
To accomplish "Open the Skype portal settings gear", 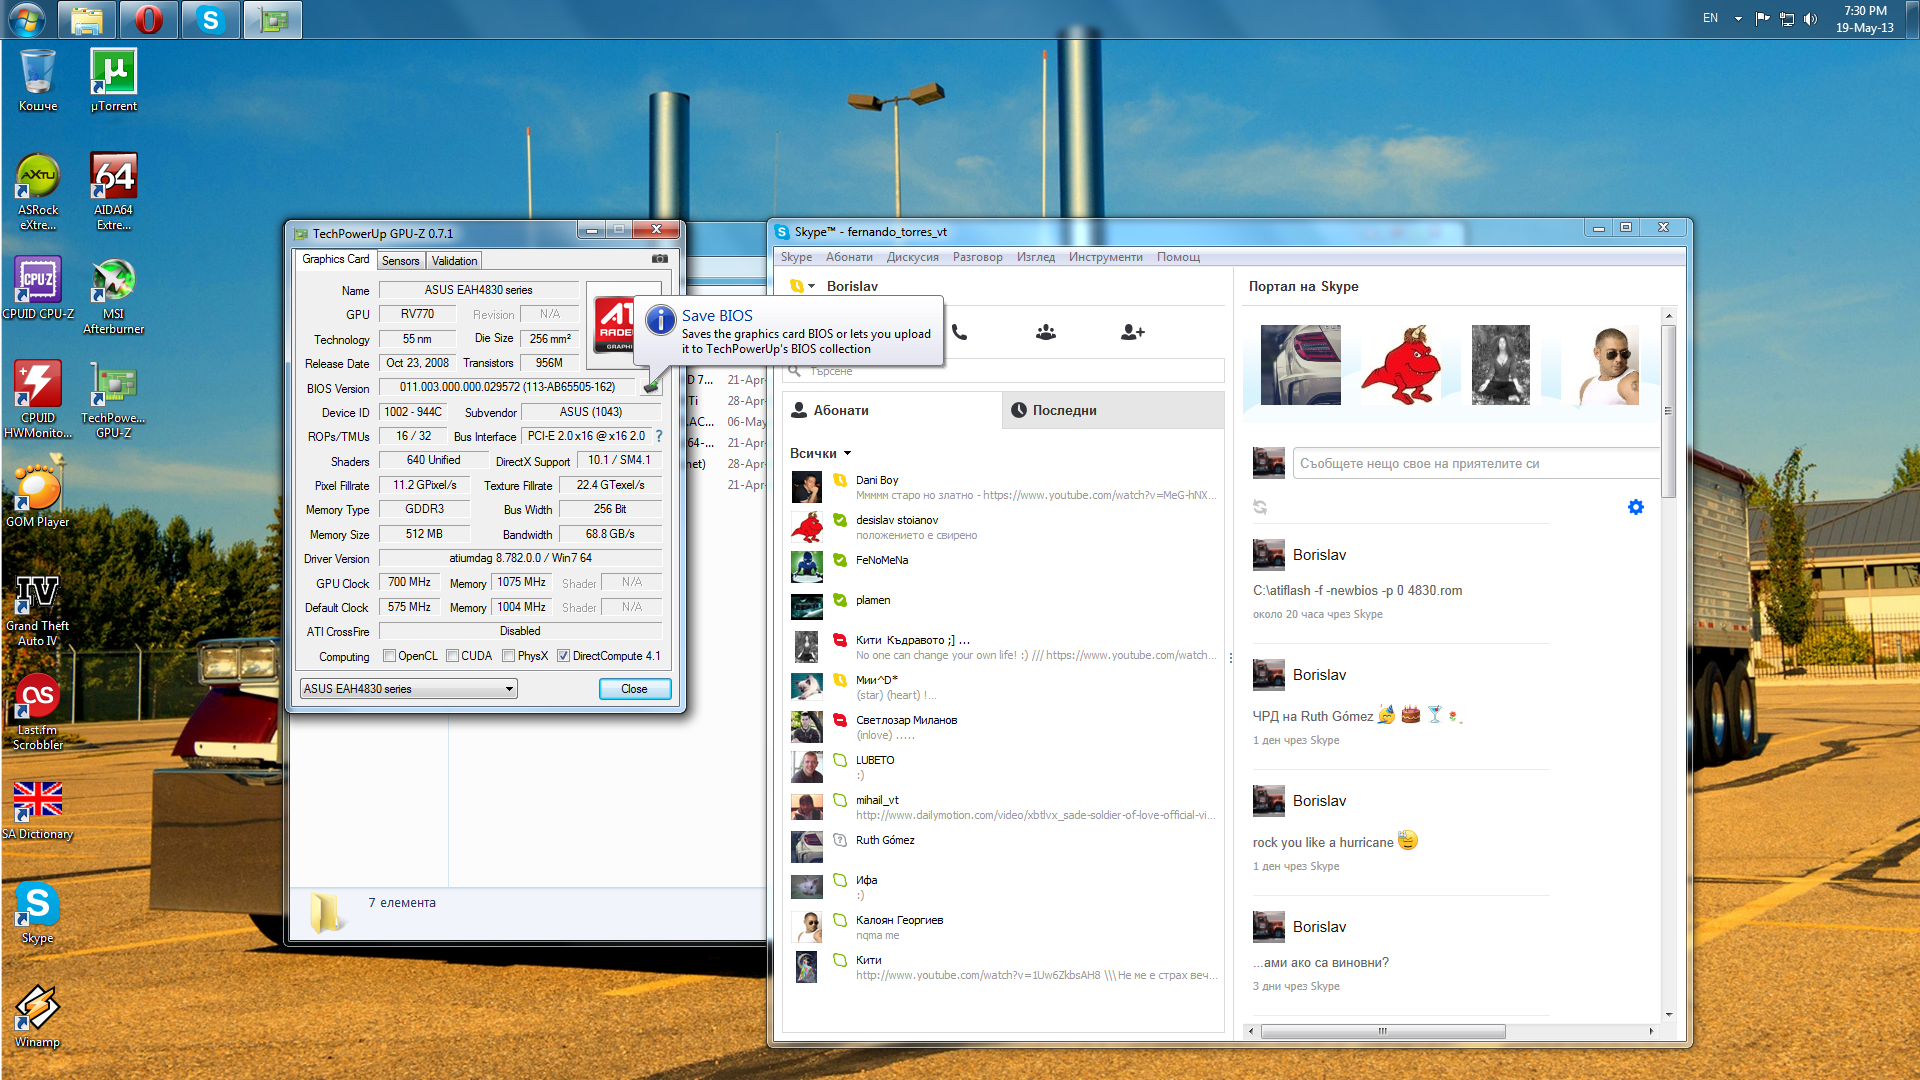I will [x=1636, y=507].
